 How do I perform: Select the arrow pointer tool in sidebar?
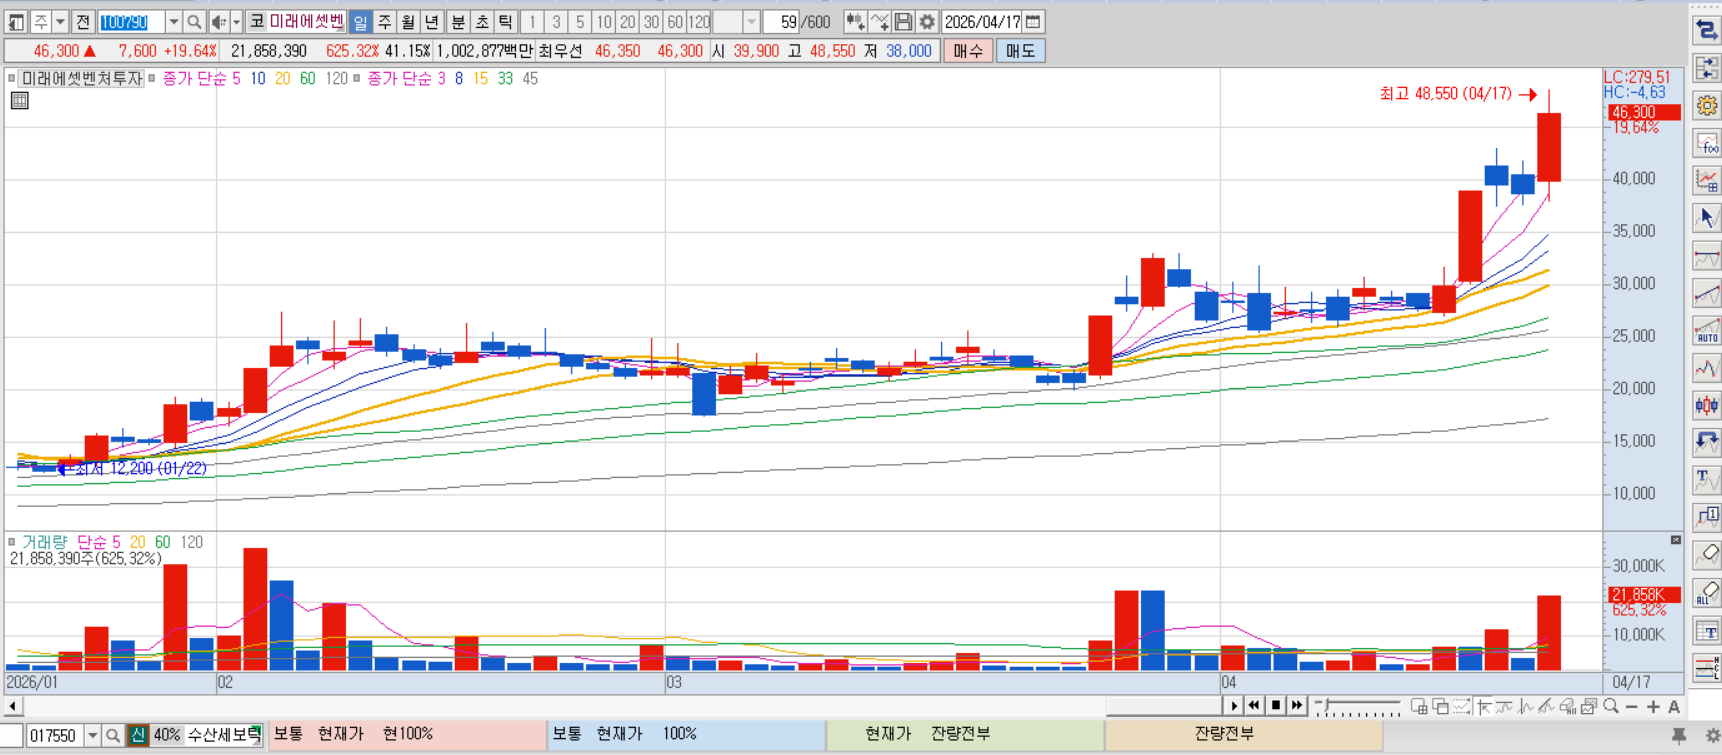(x=1706, y=218)
